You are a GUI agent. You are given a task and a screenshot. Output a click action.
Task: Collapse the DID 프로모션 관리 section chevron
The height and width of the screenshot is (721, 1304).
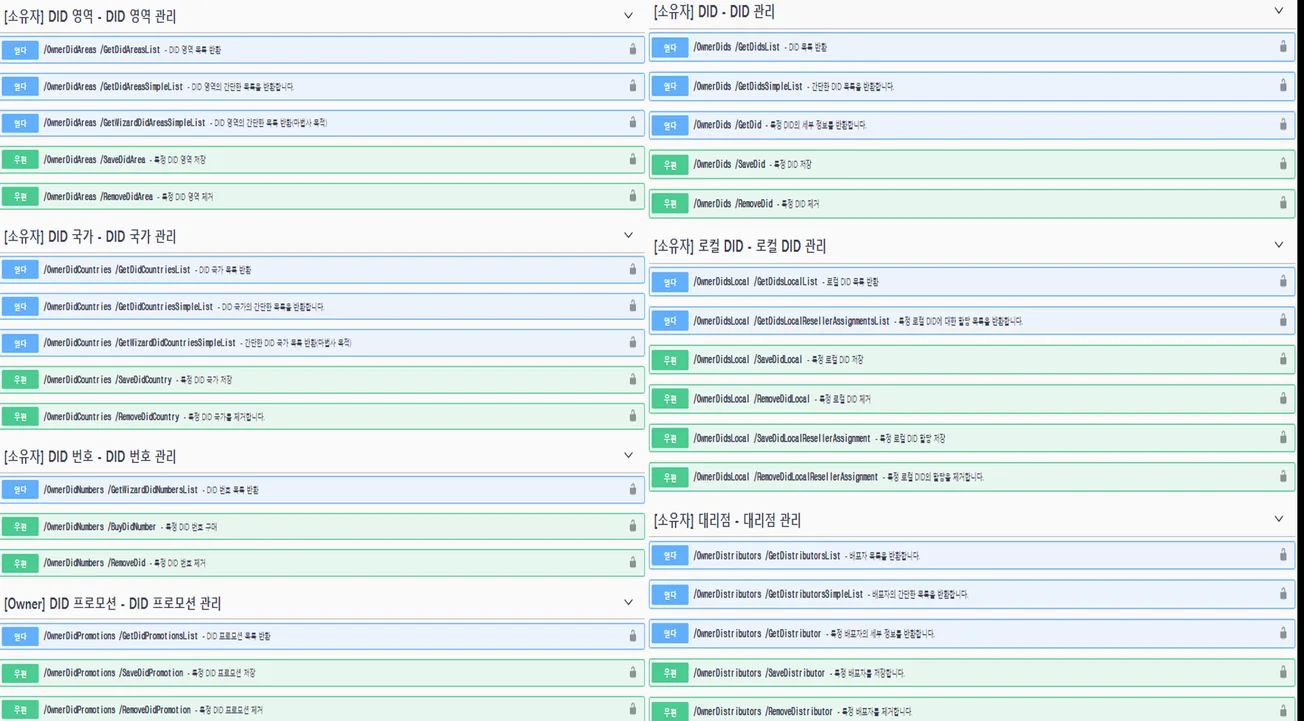pyautogui.click(x=628, y=603)
